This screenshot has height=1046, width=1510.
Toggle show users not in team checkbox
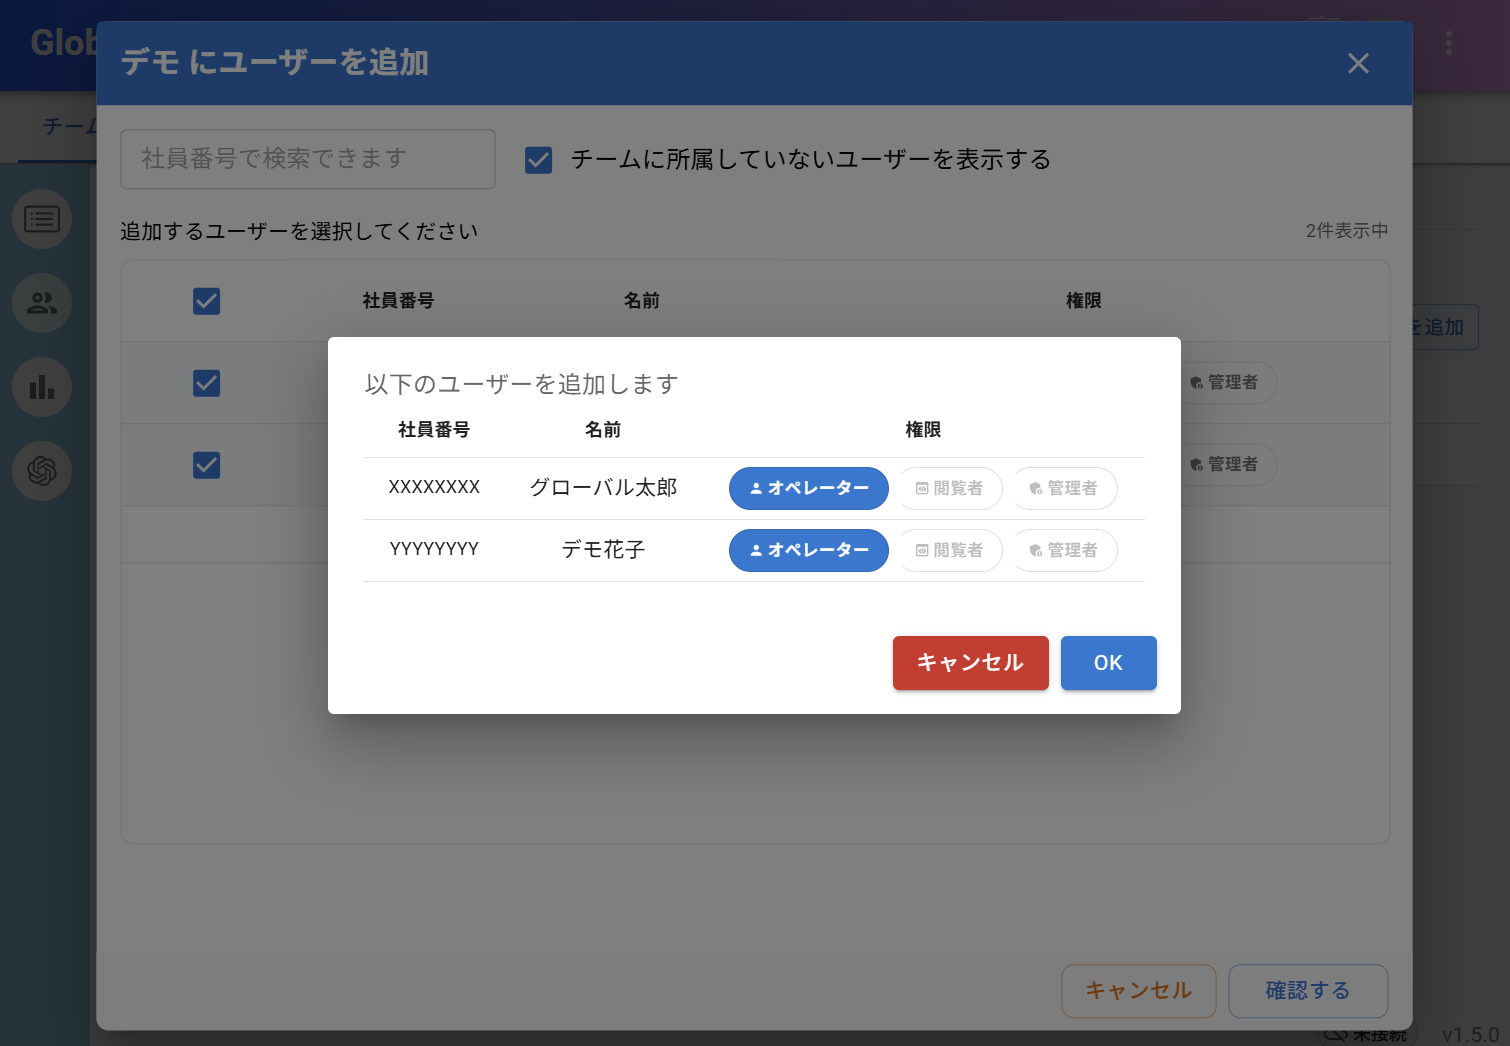539,160
